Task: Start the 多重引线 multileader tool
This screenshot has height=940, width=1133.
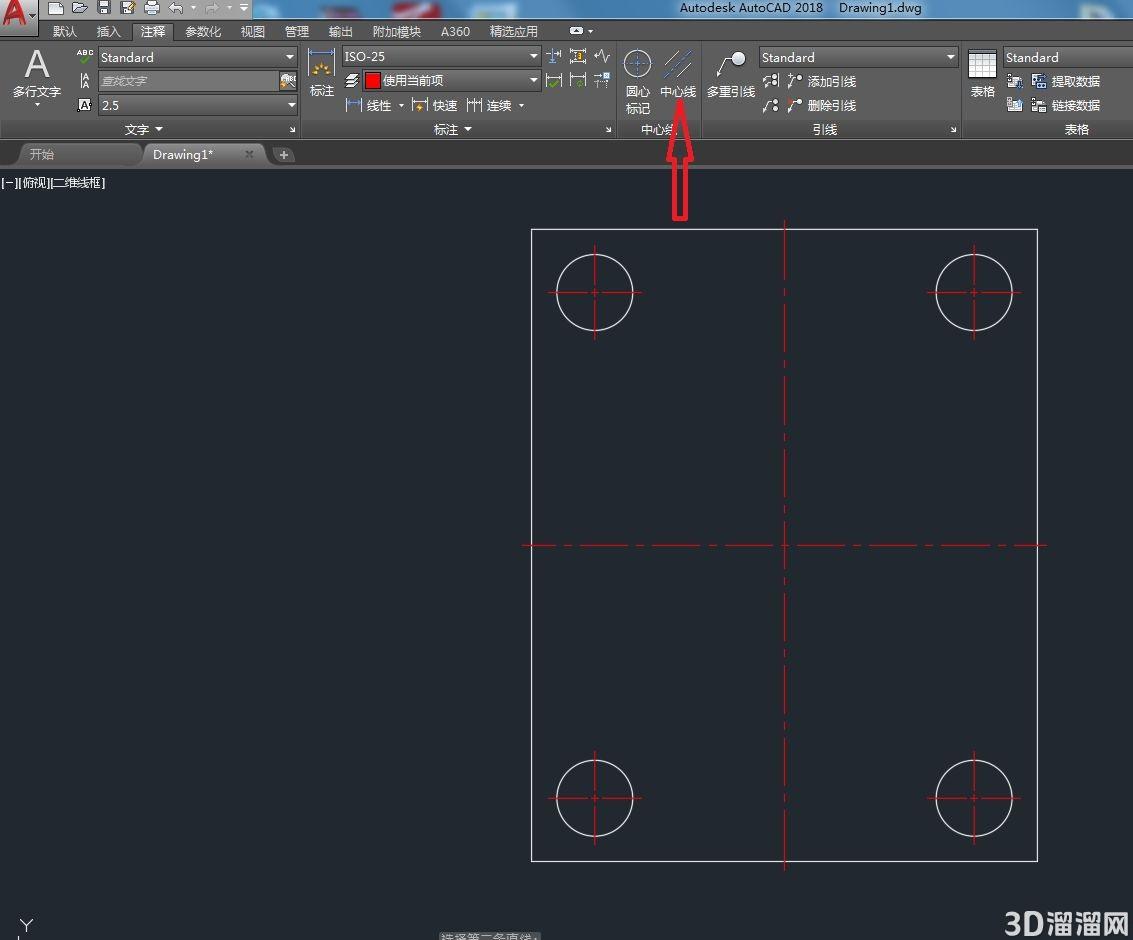Action: point(731,73)
